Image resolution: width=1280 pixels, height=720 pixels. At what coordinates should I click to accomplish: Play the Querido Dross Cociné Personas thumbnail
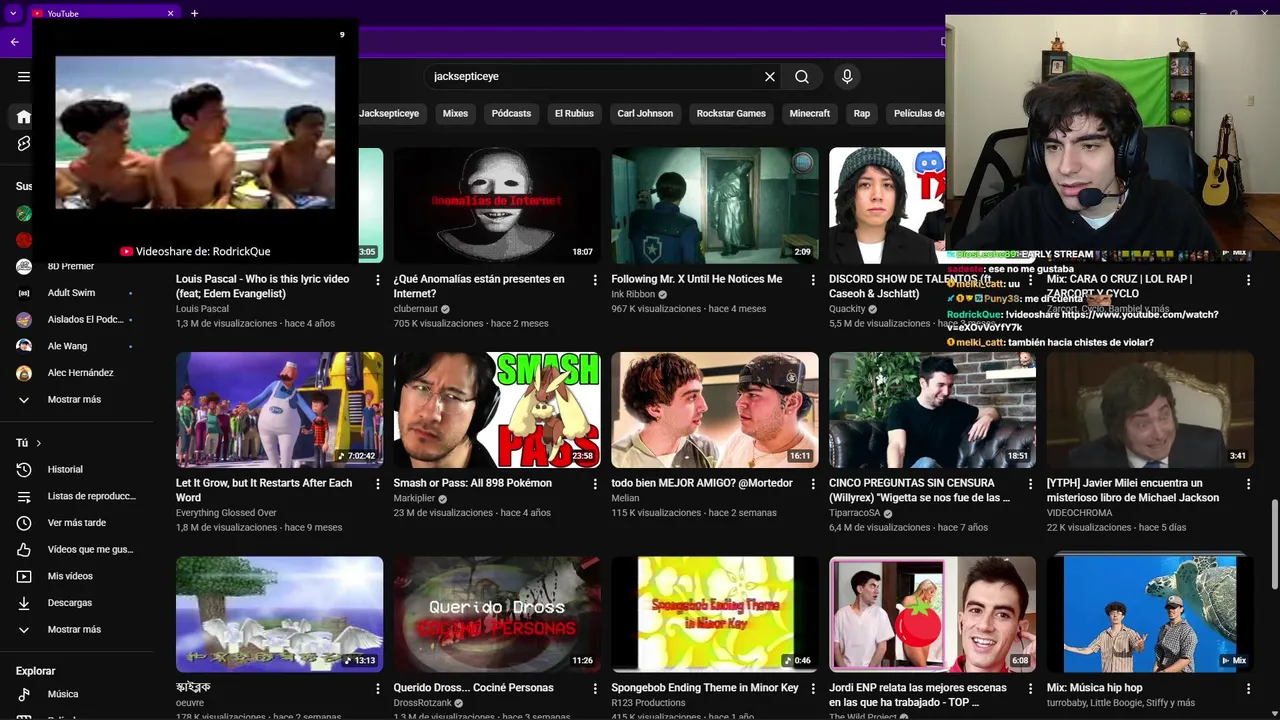tap(497, 614)
